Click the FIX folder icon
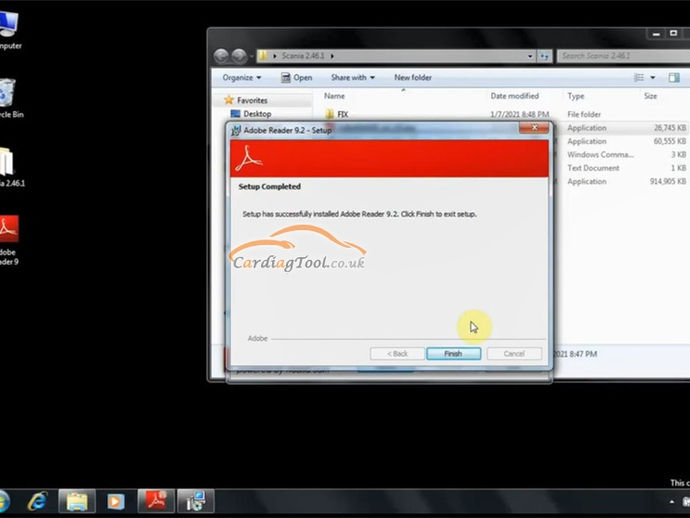This screenshot has height=518, width=690. click(x=330, y=114)
